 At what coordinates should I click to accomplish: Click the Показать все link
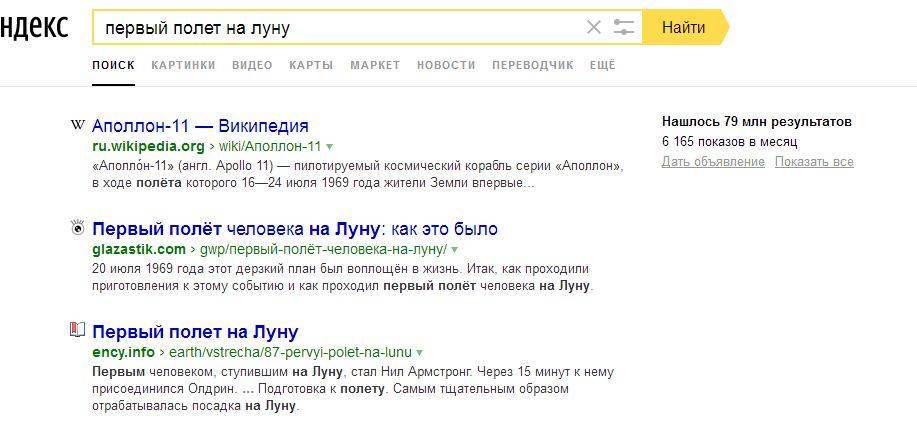click(813, 162)
